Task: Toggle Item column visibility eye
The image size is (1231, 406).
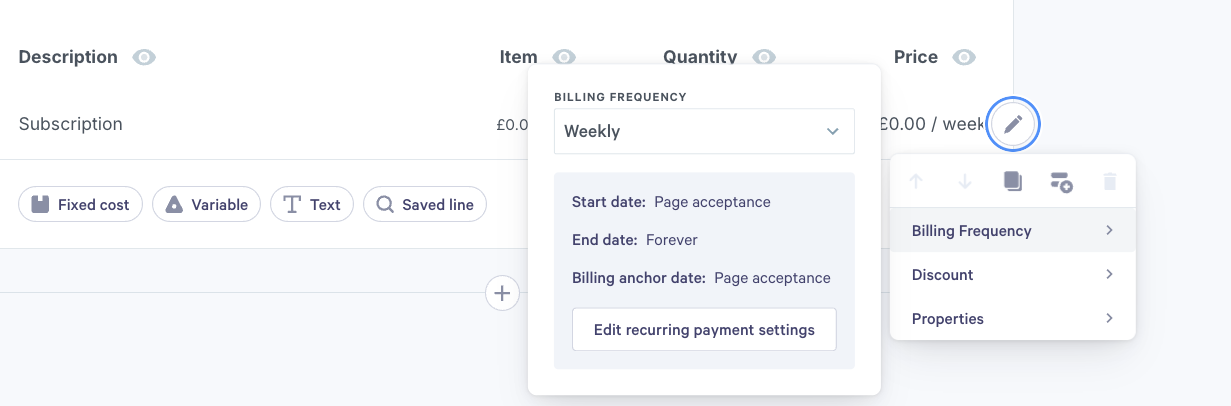Action: tap(564, 57)
